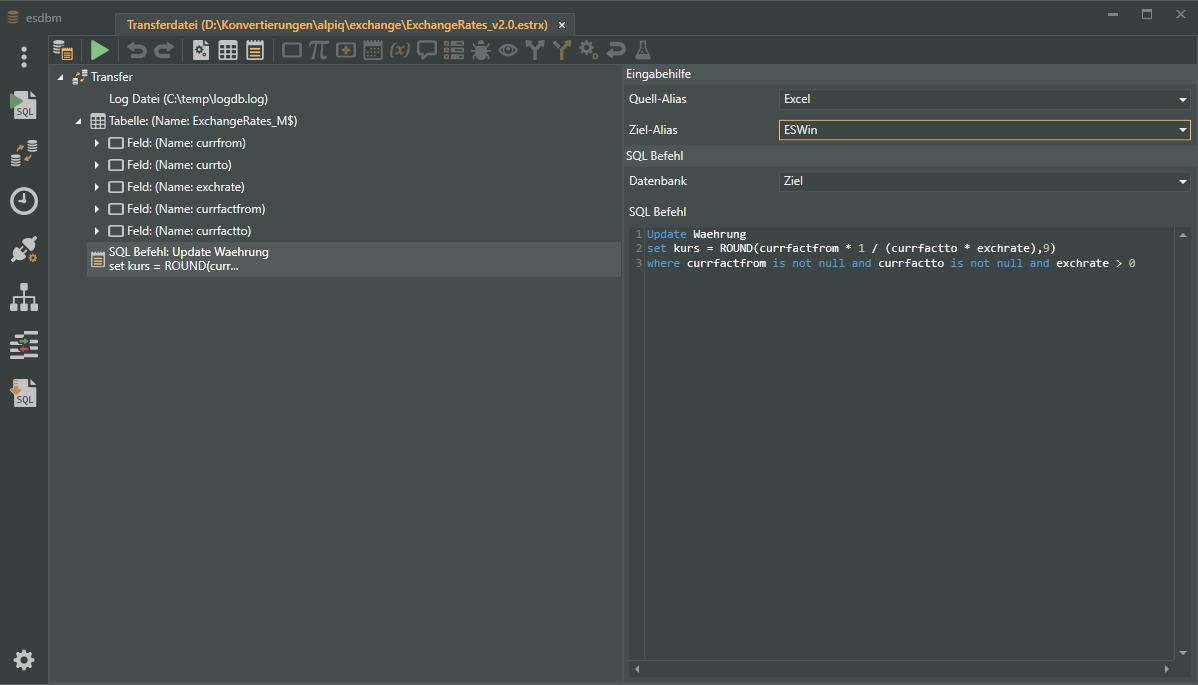Expand the currto field node
This screenshot has width=1198, height=685.
97,165
